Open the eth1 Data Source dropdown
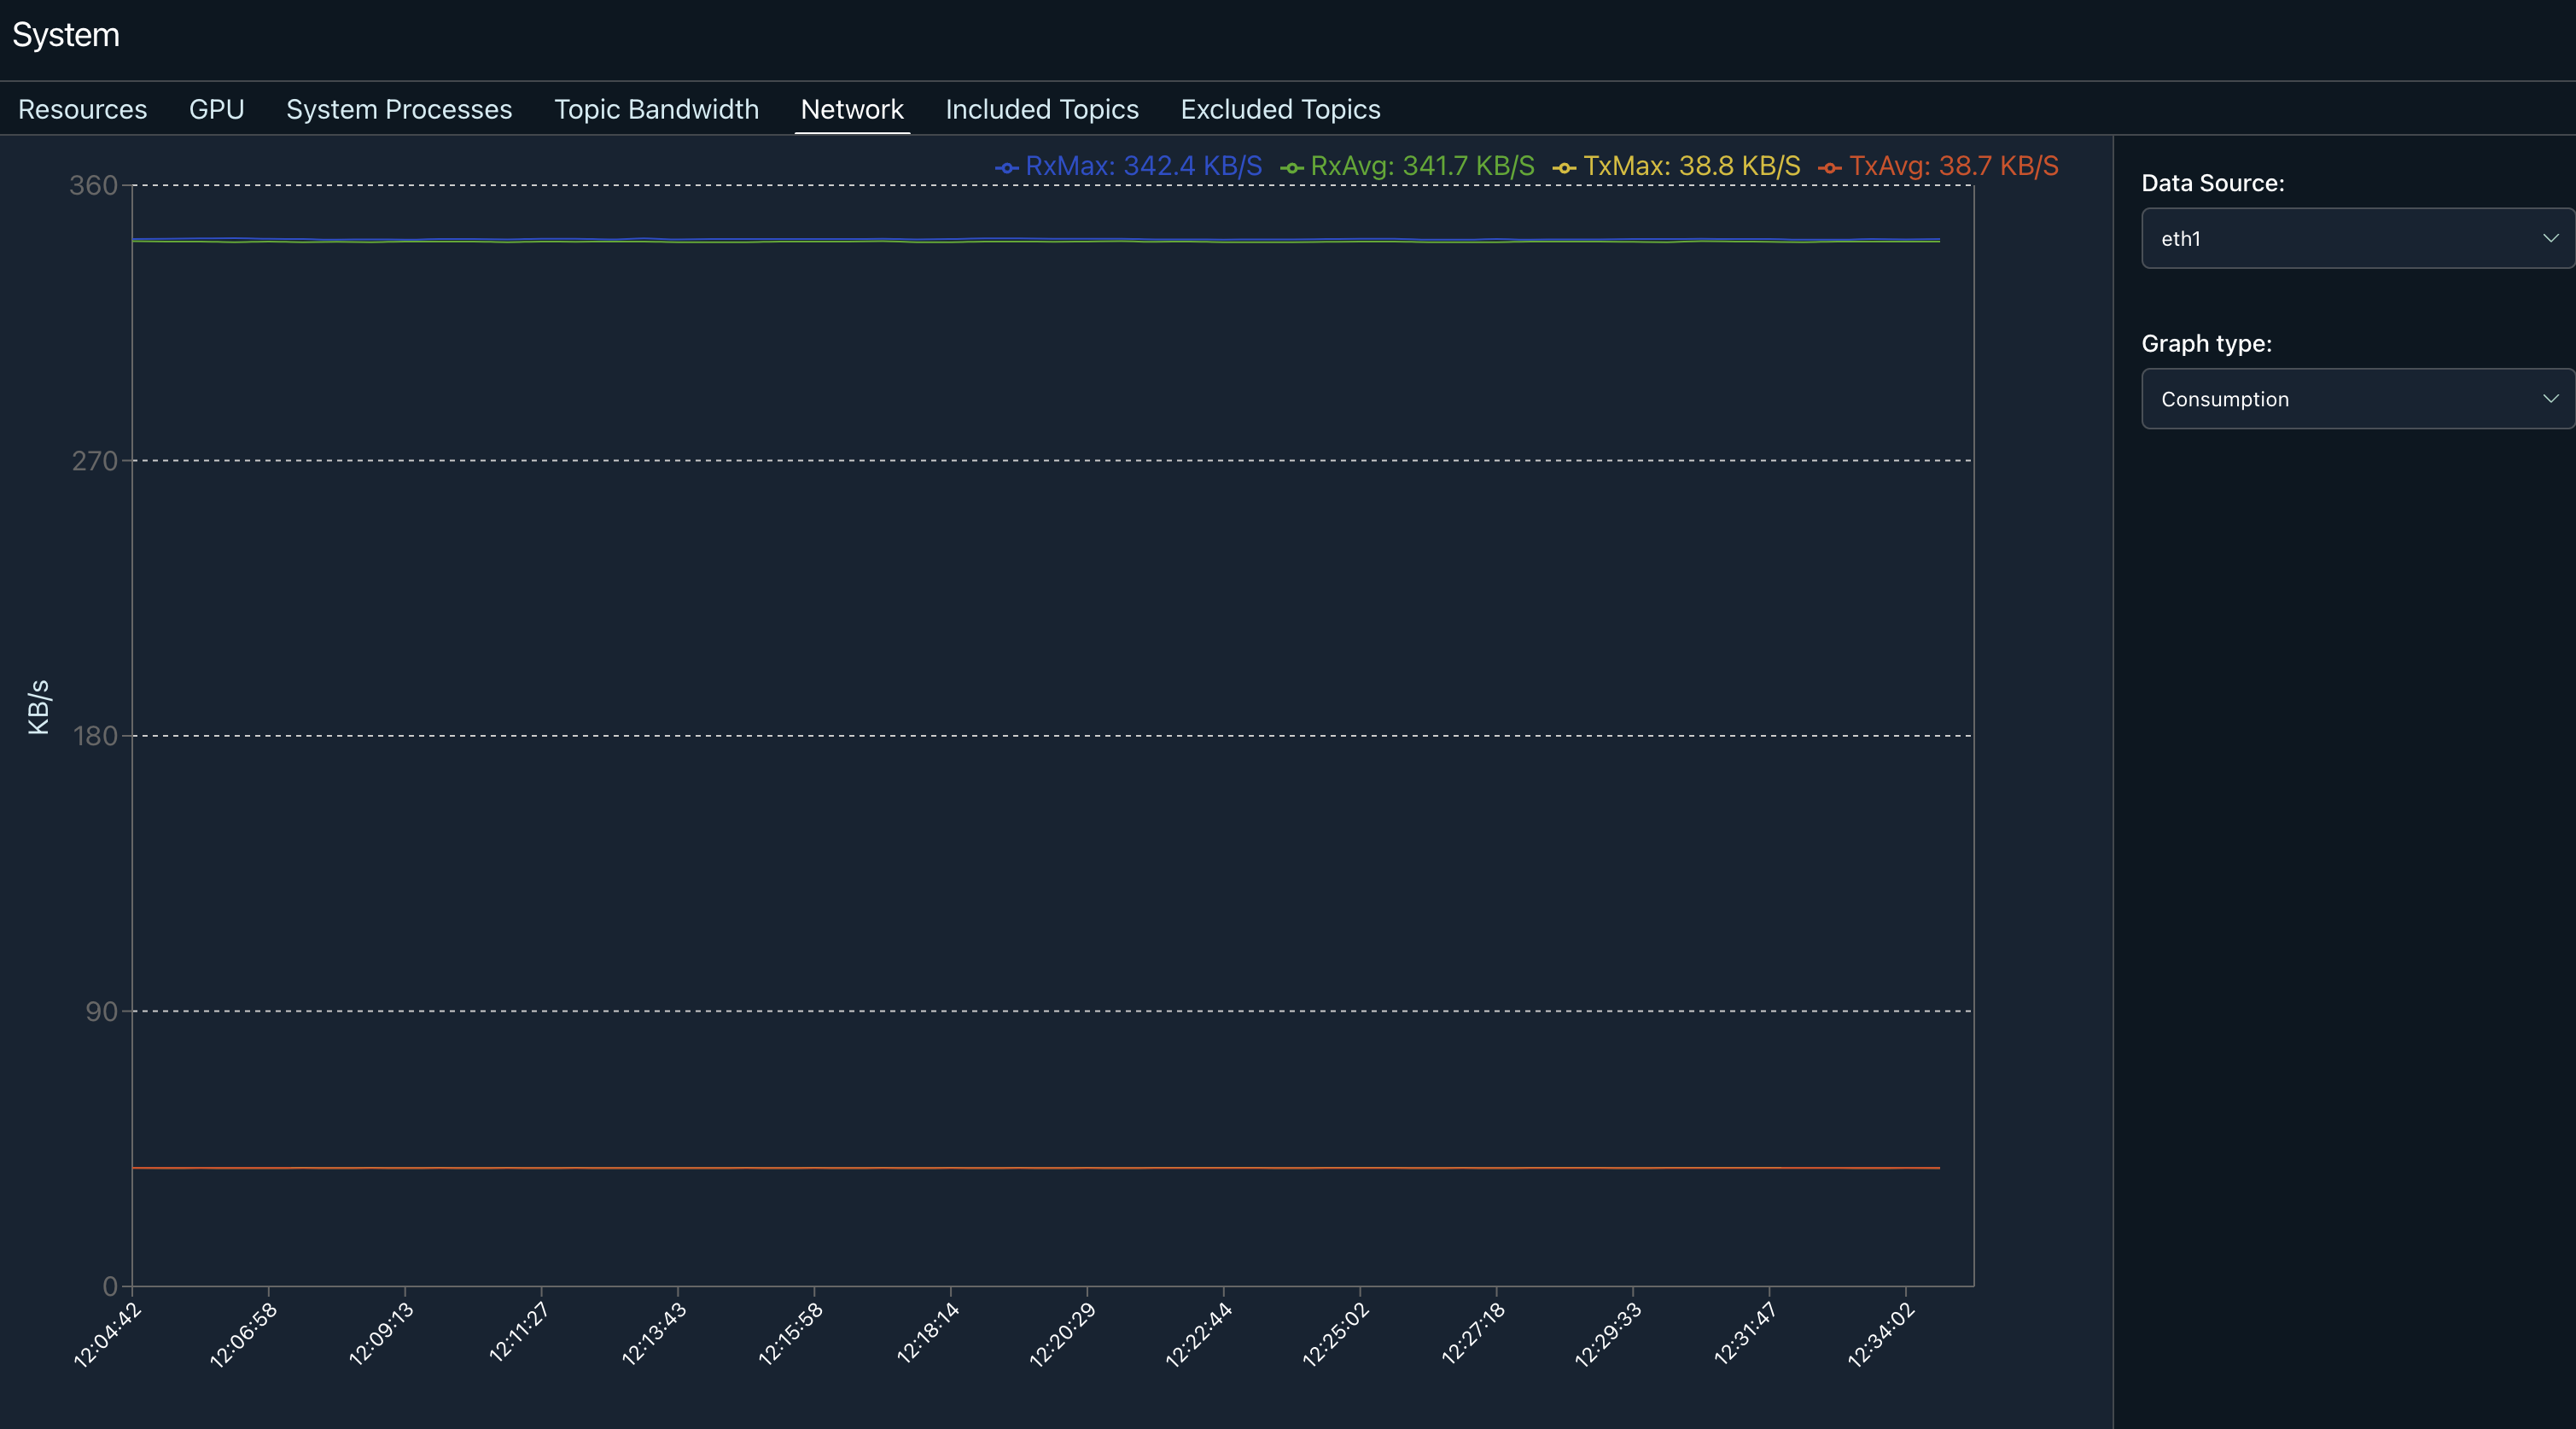The height and width of the screenshot is (1429, 2576). [x=2340, y=238]
